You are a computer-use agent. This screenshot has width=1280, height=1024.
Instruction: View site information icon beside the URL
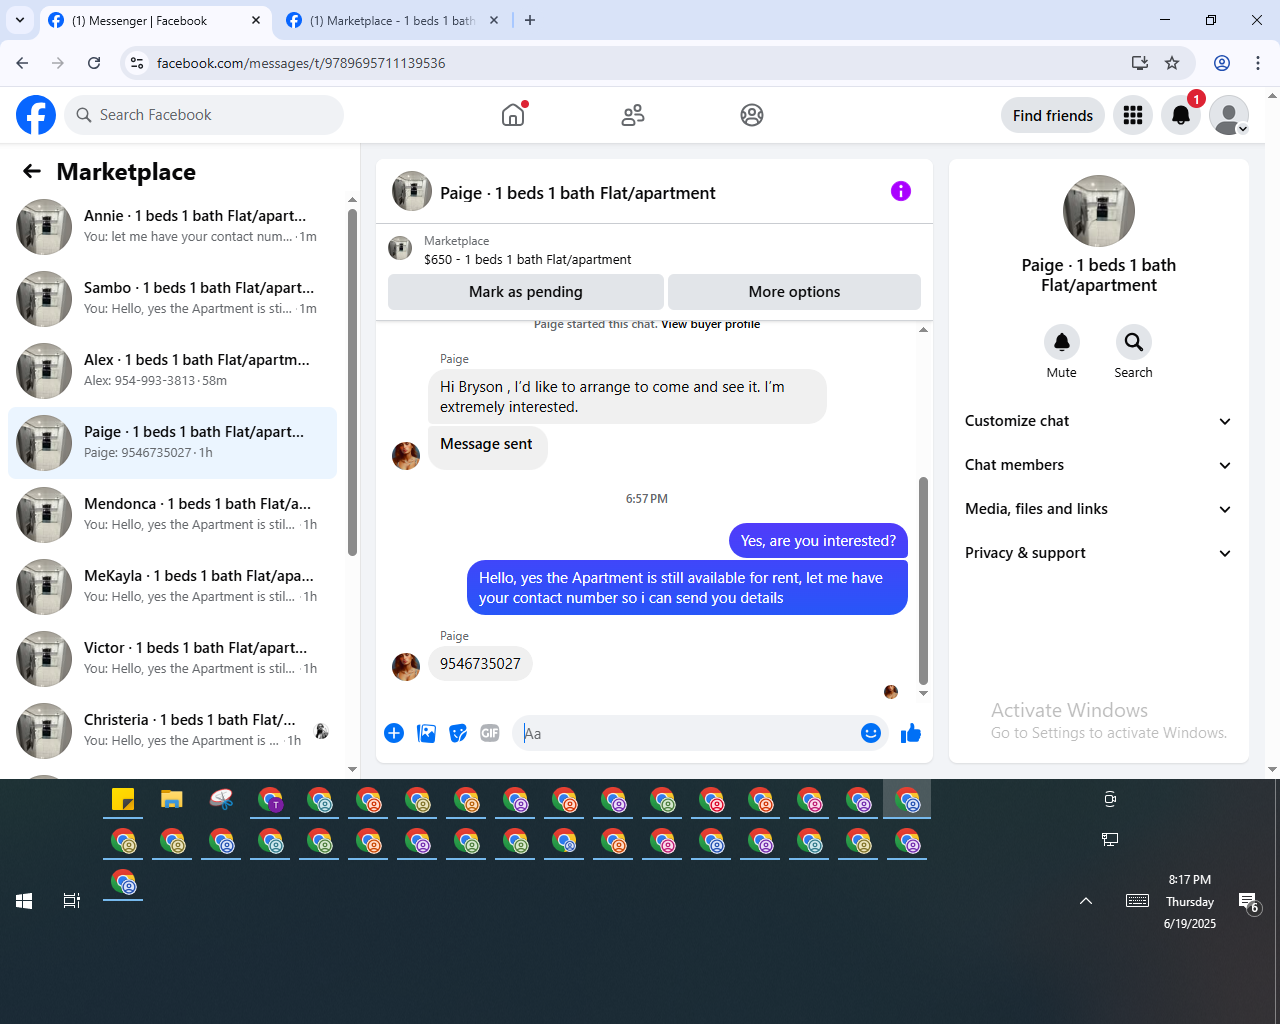(x=137, y=63)
